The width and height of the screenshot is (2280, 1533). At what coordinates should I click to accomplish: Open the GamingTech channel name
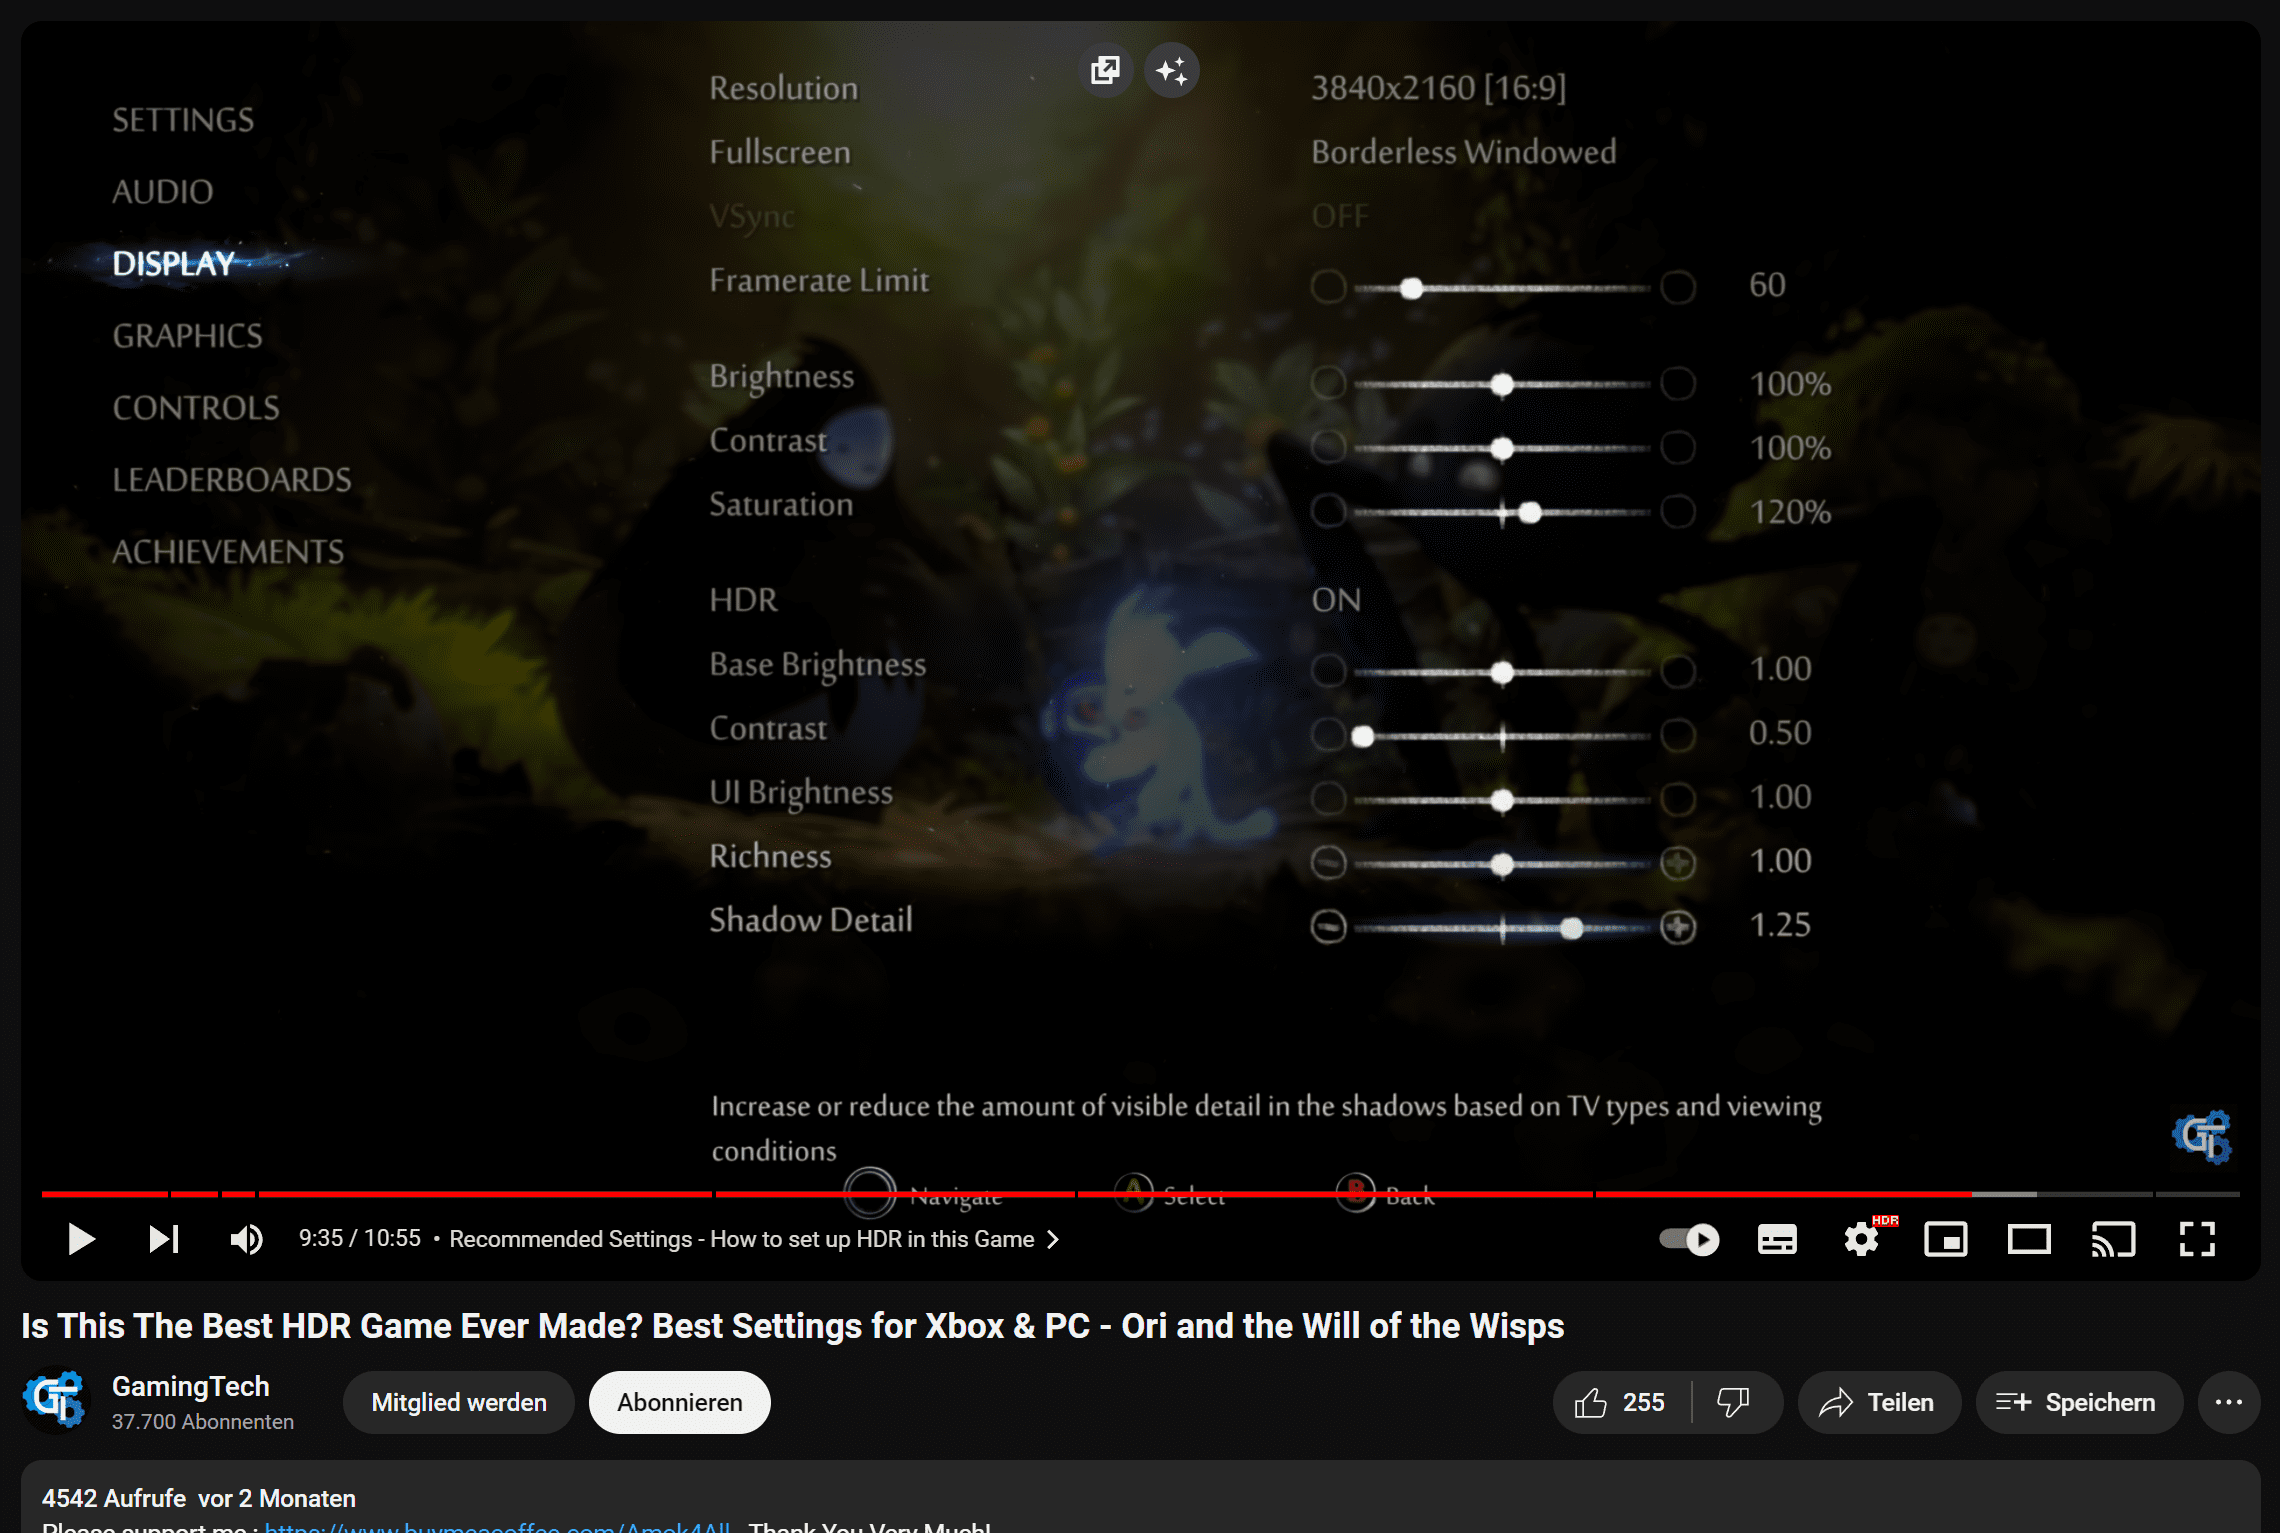[x=191, y=1386]
